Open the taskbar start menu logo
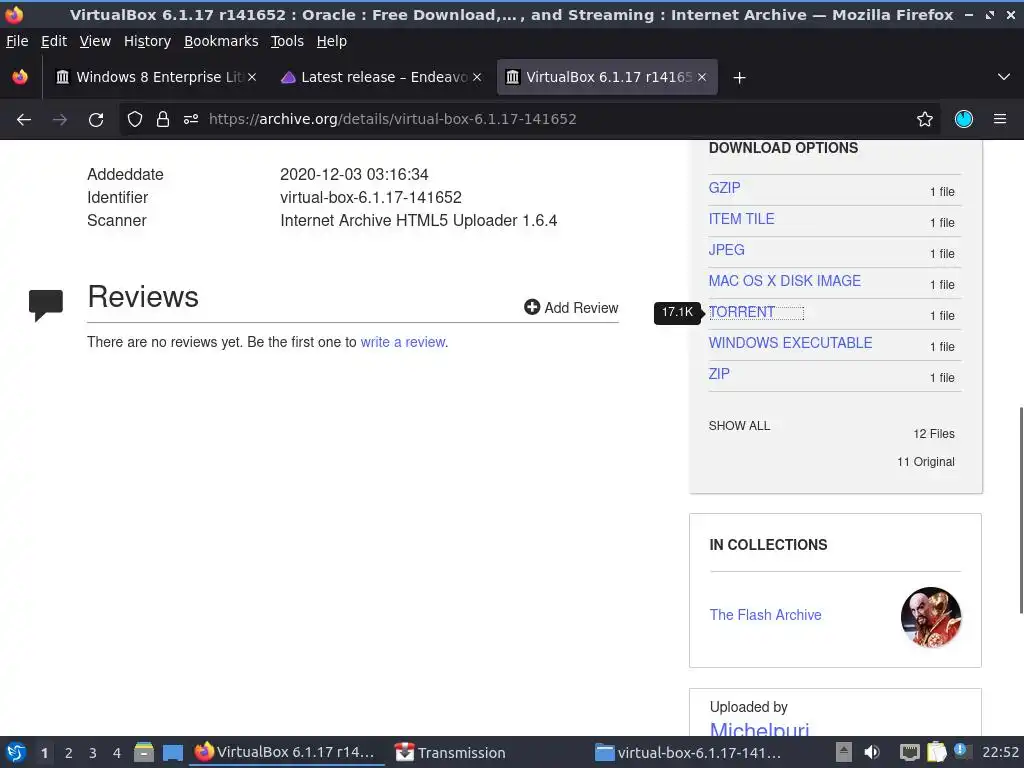 (16, 753)
